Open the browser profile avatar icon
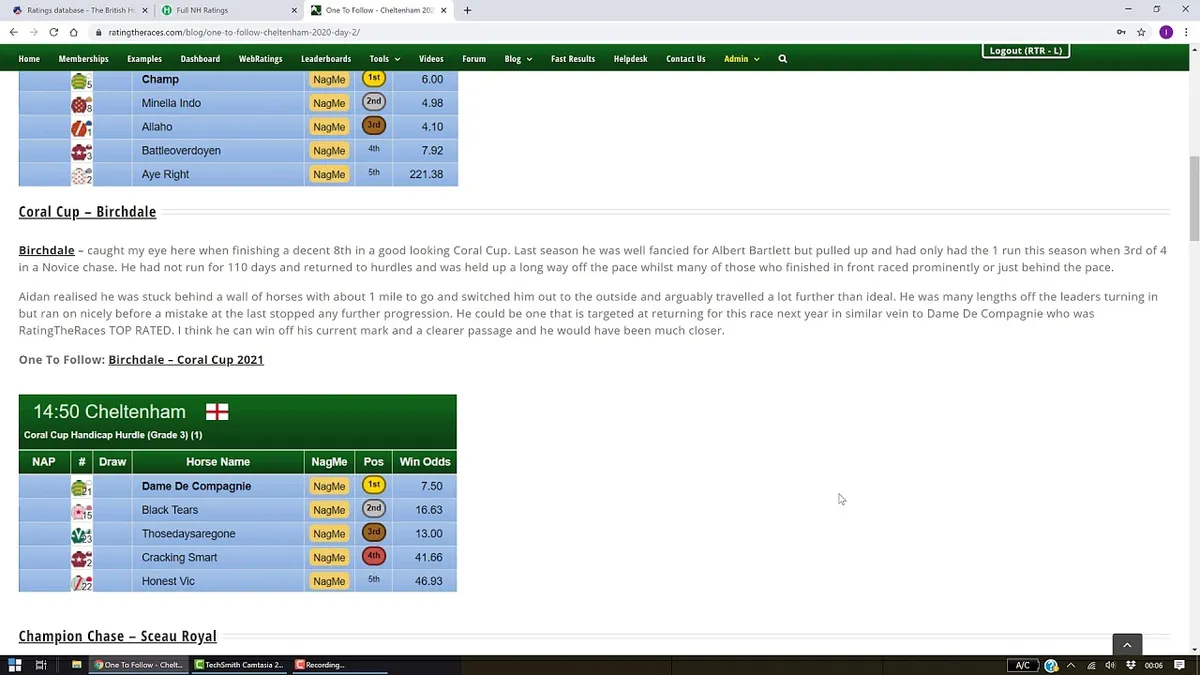The width and height of the screenshot is (1200, 675). [1166, 32]
